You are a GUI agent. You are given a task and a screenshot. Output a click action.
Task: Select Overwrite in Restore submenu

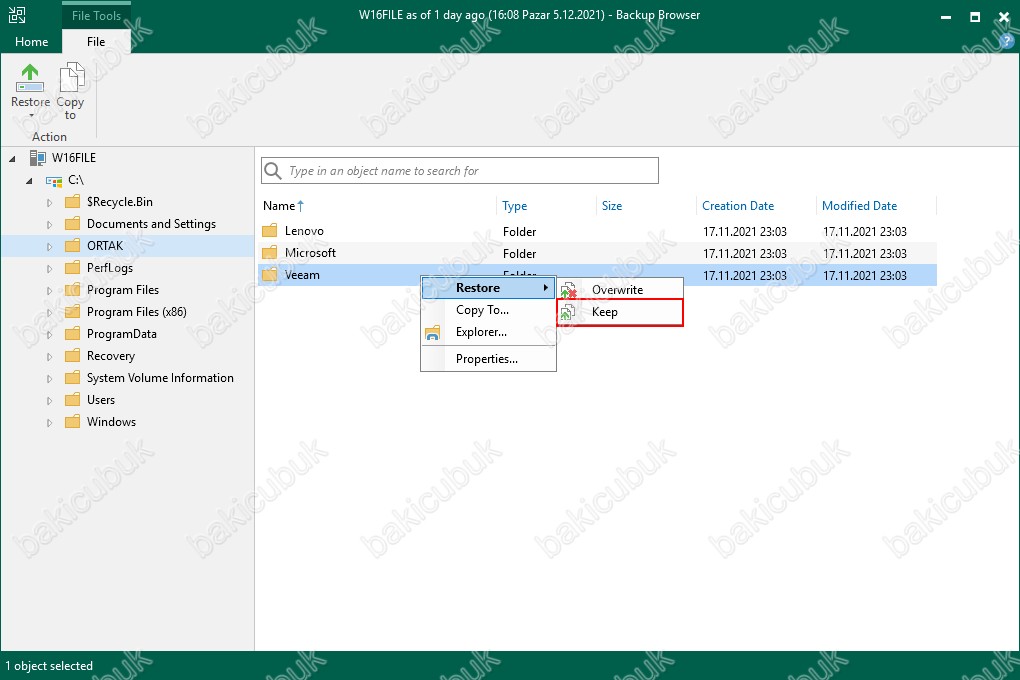[620, 290]
